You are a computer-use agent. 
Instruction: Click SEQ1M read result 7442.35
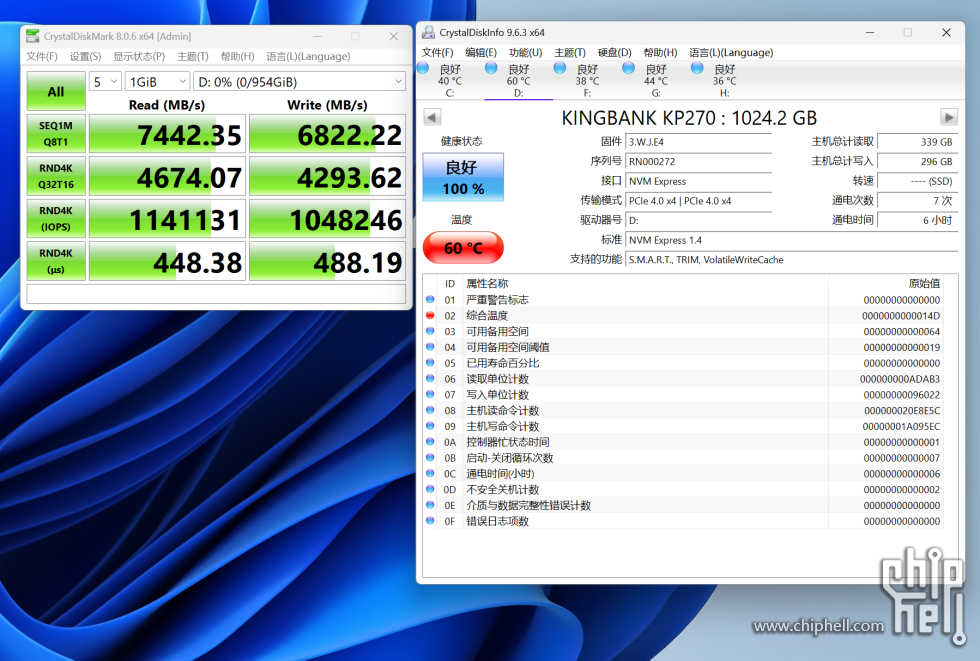coord(169,134)
